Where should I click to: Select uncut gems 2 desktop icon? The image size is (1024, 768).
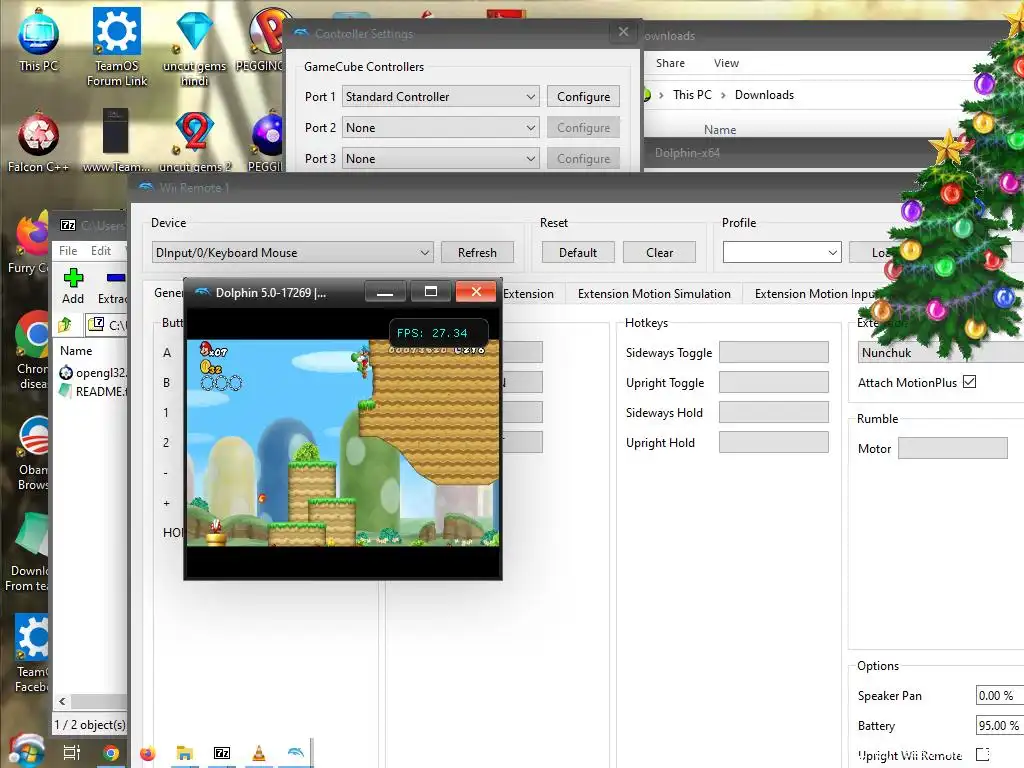coord(195,142)
